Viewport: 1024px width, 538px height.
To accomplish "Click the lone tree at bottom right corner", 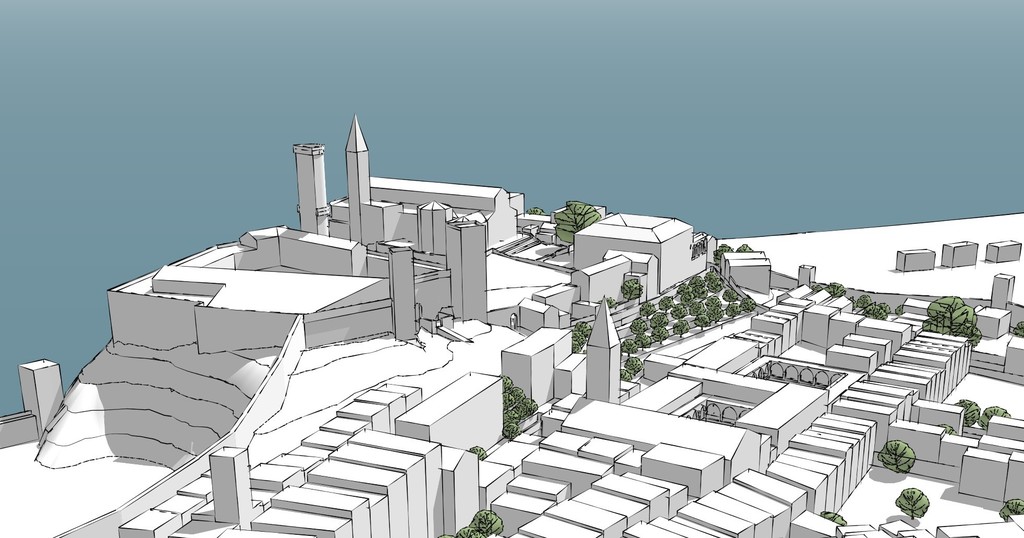I will [x=911, y=502].
